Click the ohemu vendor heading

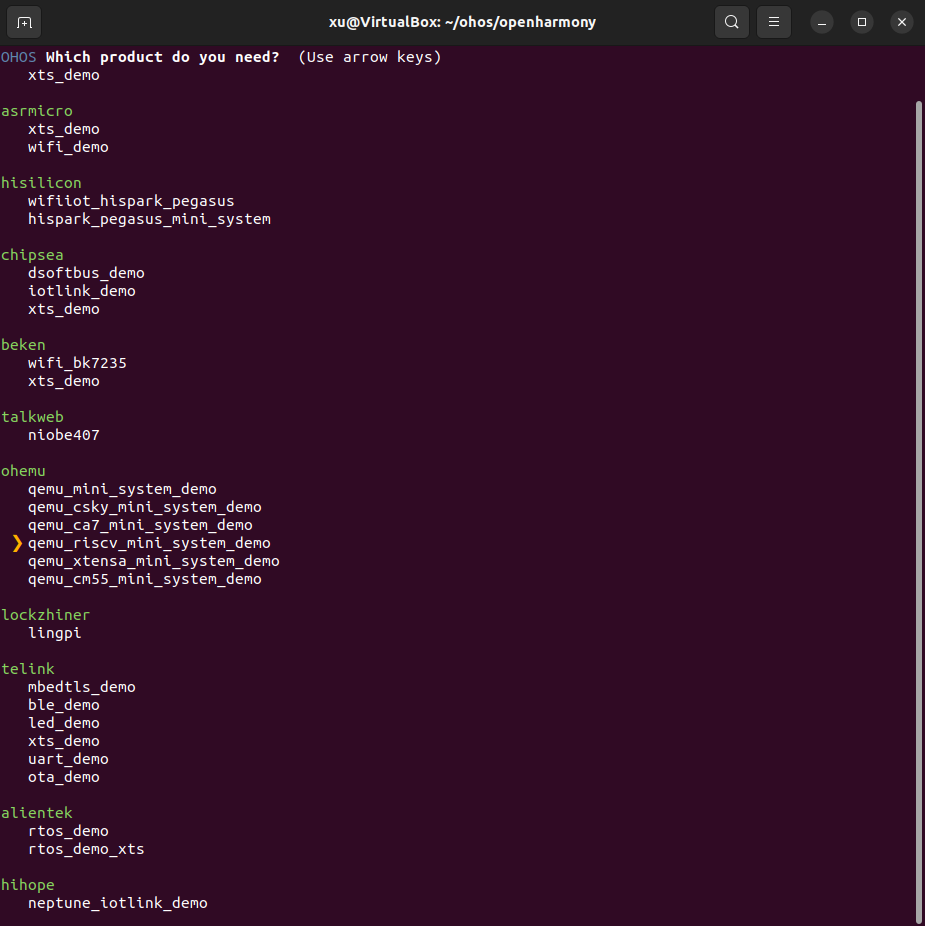(23, 471)
